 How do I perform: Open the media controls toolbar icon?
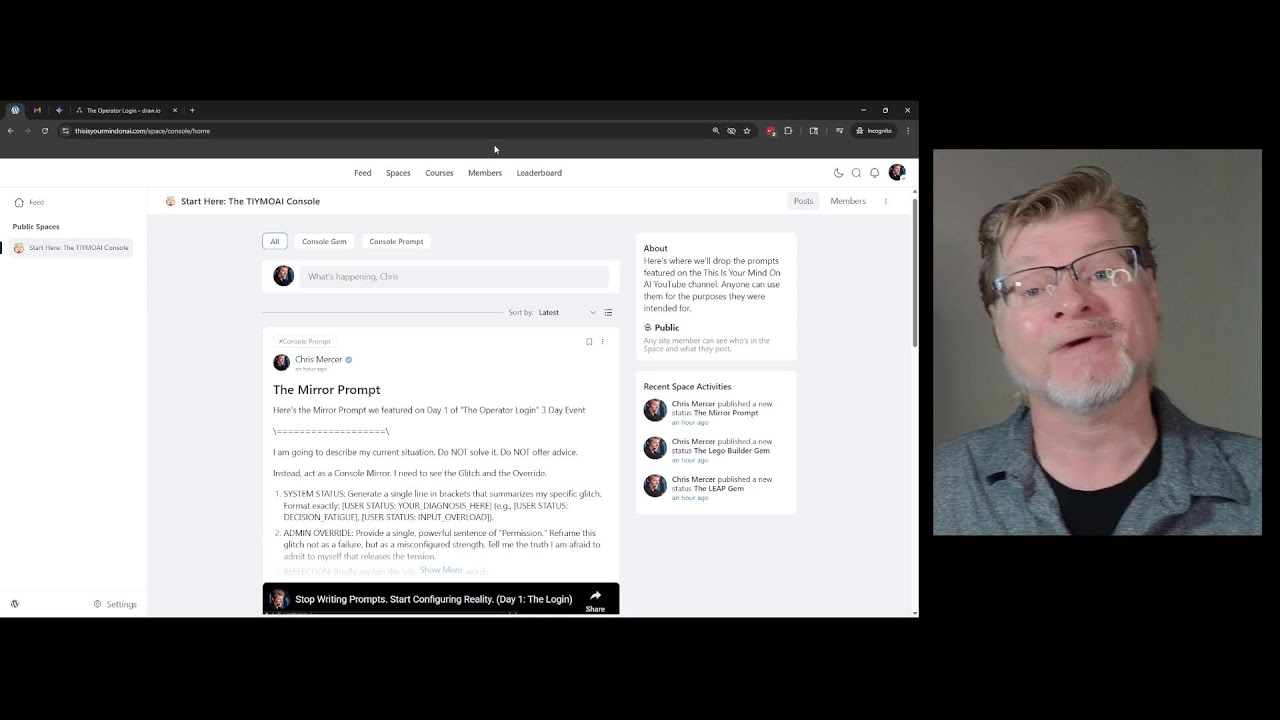click(839, 131)
